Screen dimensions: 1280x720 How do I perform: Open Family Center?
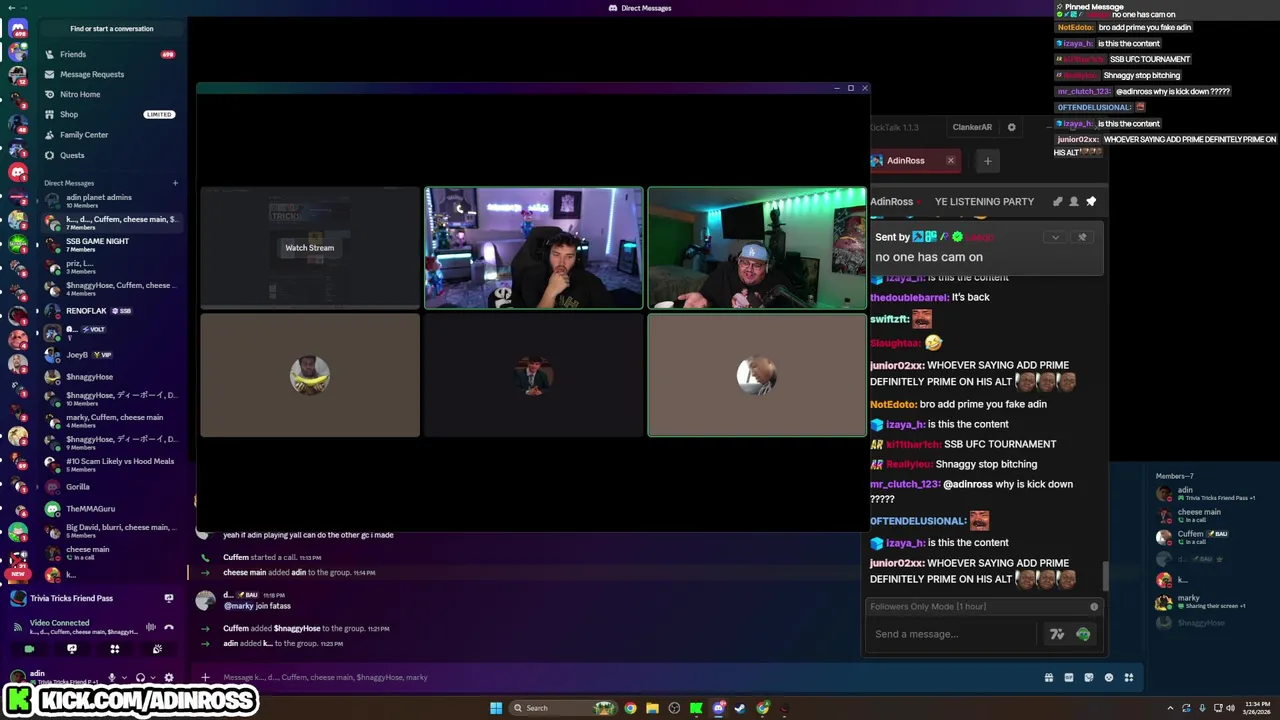112,135
